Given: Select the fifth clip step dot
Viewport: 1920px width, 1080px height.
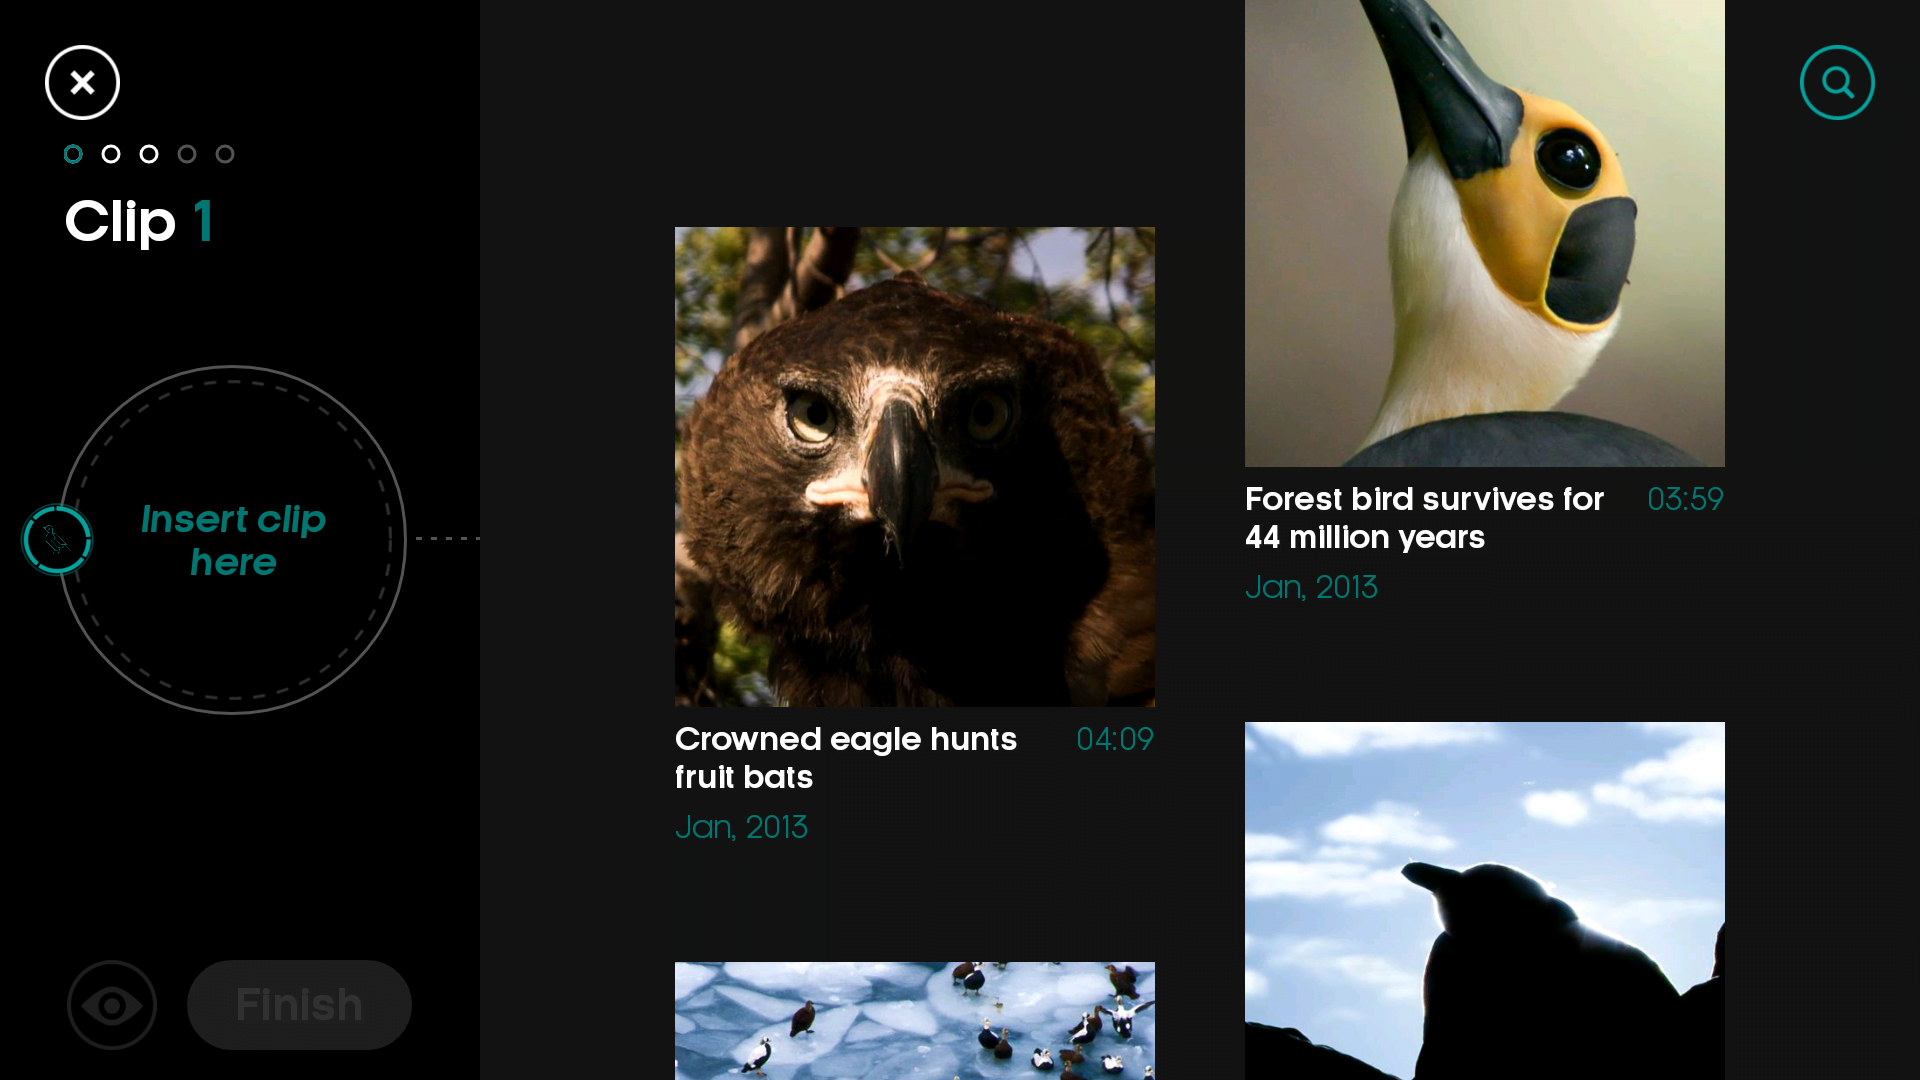Looking at the screenshot, I should (x=225, y=154).
